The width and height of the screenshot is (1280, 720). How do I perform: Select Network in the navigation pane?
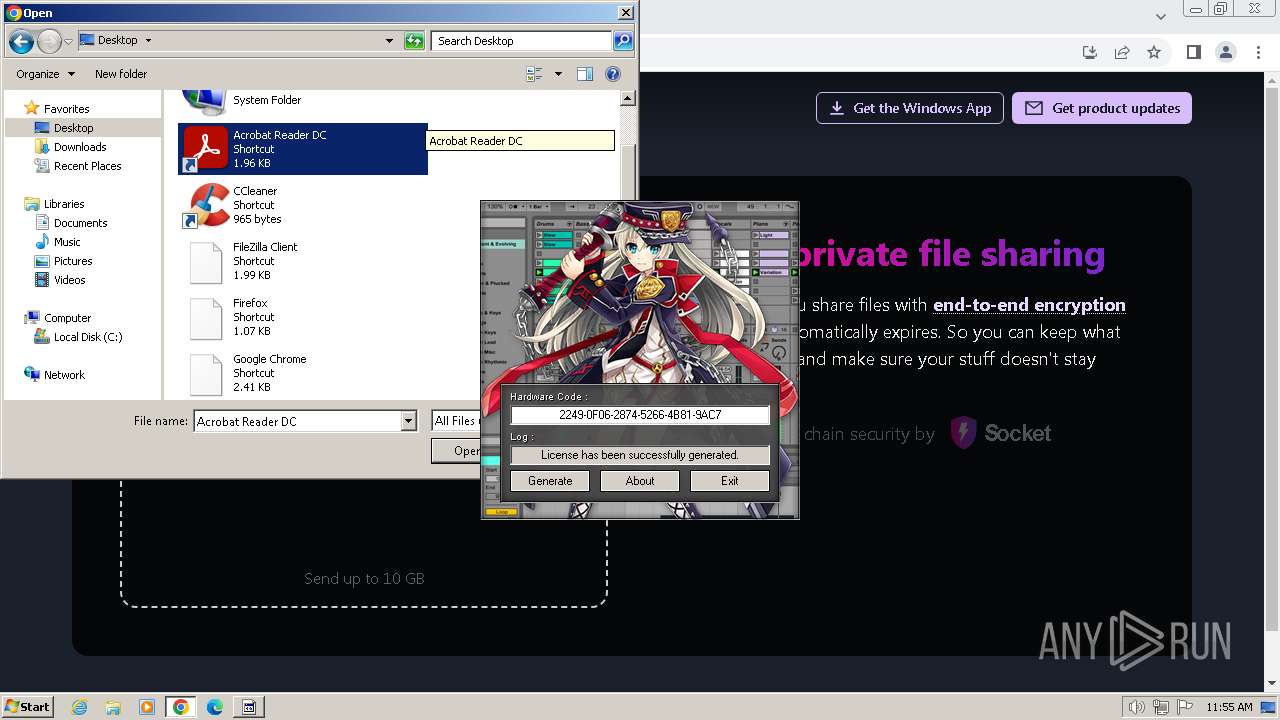[x=64, y=375]
